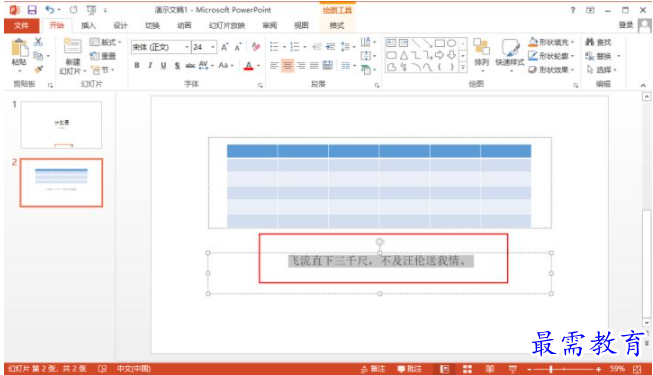
Task: Click the 备注 Notes button
Action: [373, 369]
